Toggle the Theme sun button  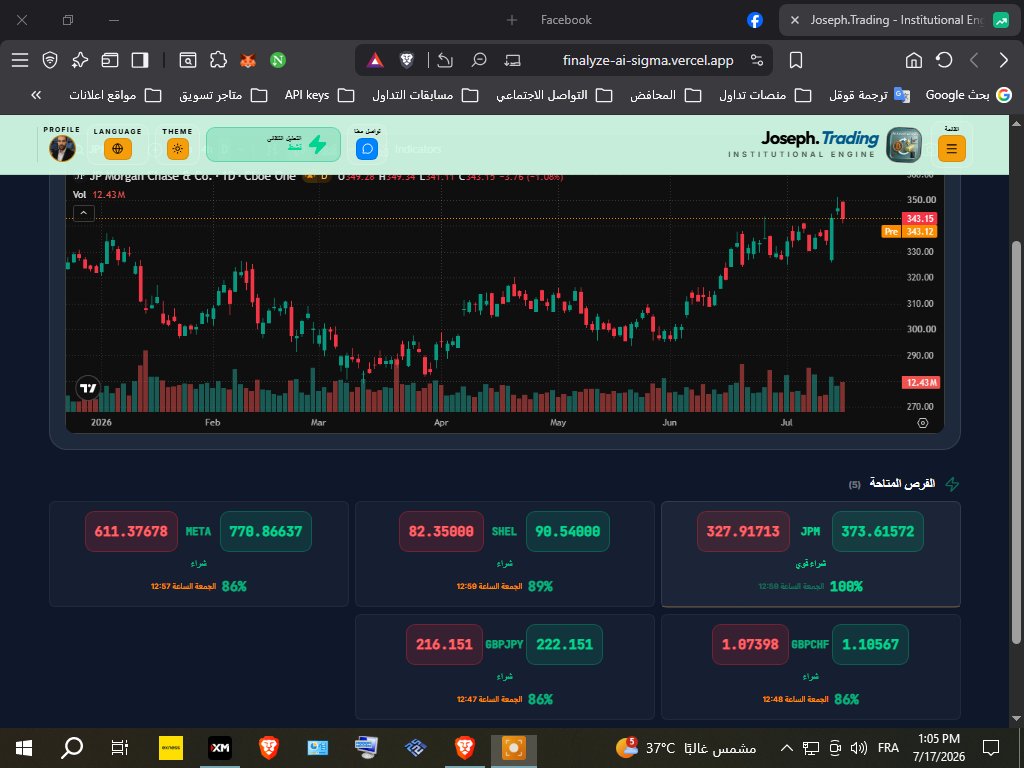177,149
